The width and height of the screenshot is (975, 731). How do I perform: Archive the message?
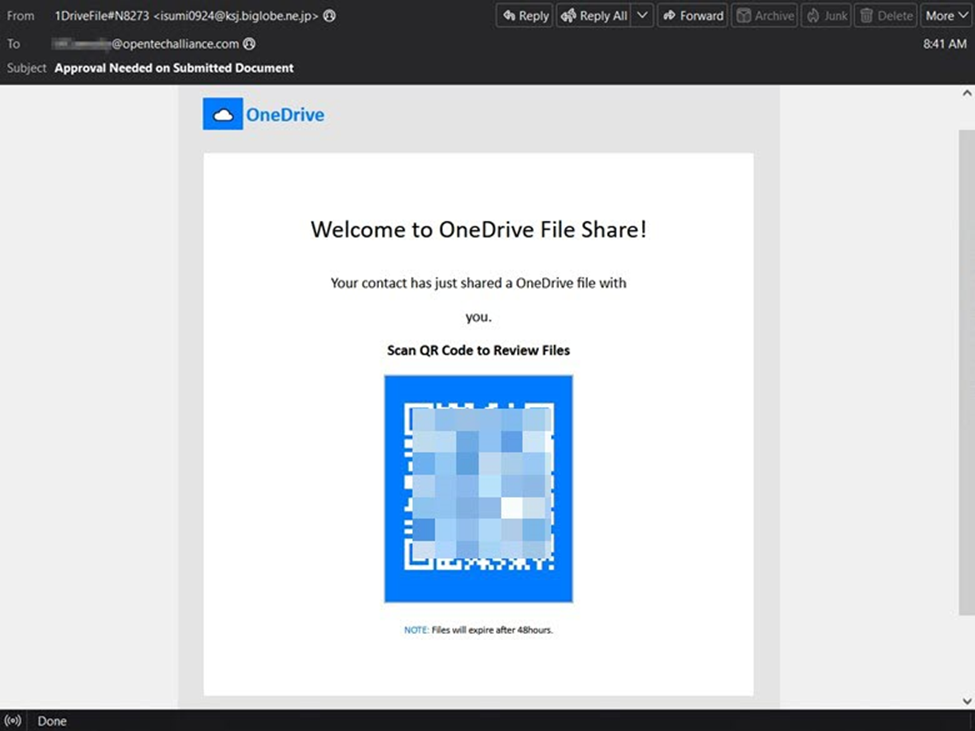click(765, 16)
